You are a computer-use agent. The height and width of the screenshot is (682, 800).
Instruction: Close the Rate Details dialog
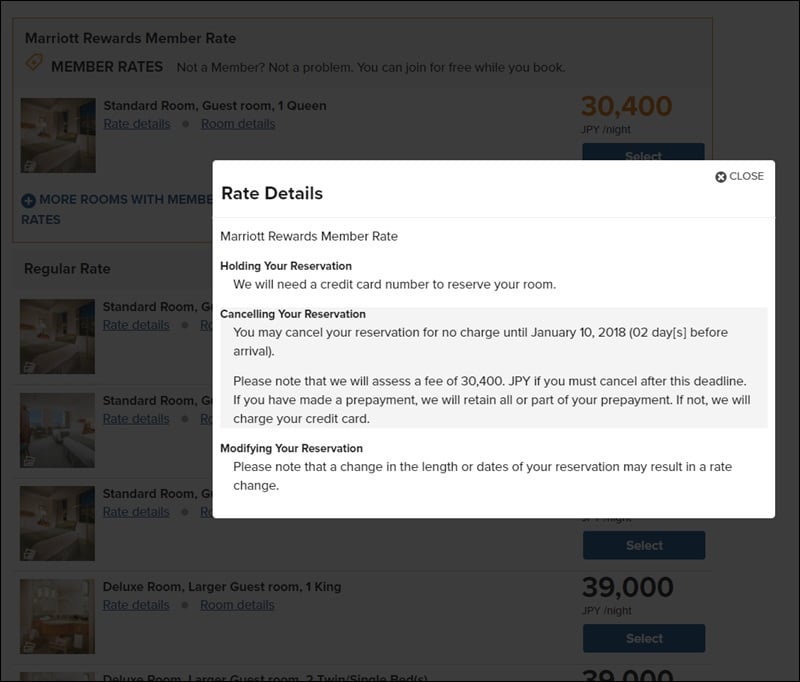tap(739, 176)
